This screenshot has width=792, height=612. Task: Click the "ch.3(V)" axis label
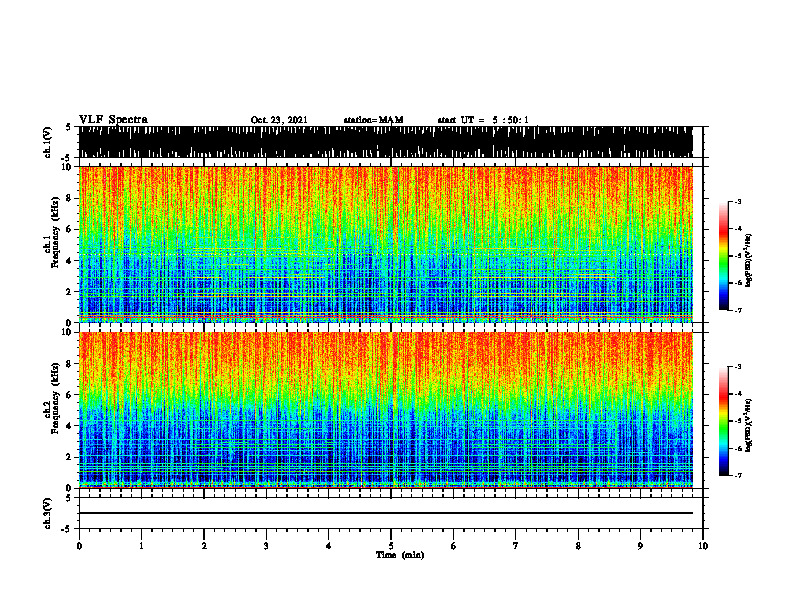[47, 513]
